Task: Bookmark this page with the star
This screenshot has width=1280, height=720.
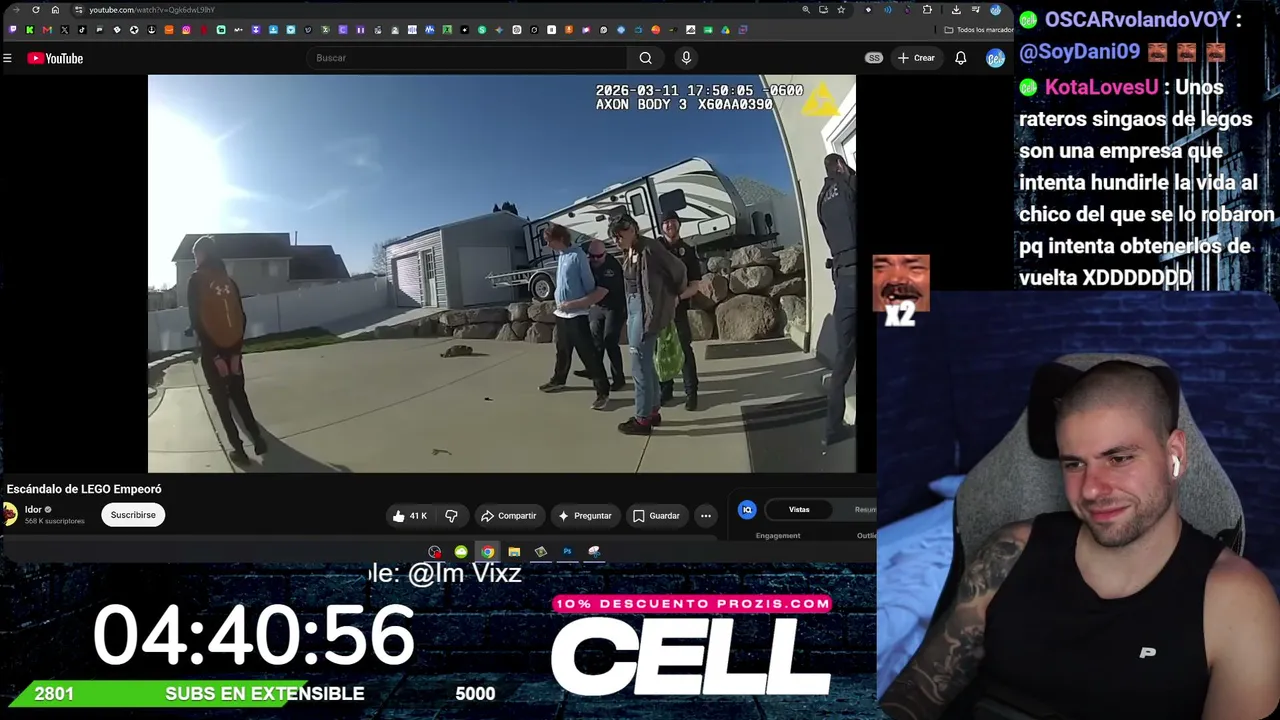Action: point(841,10)
